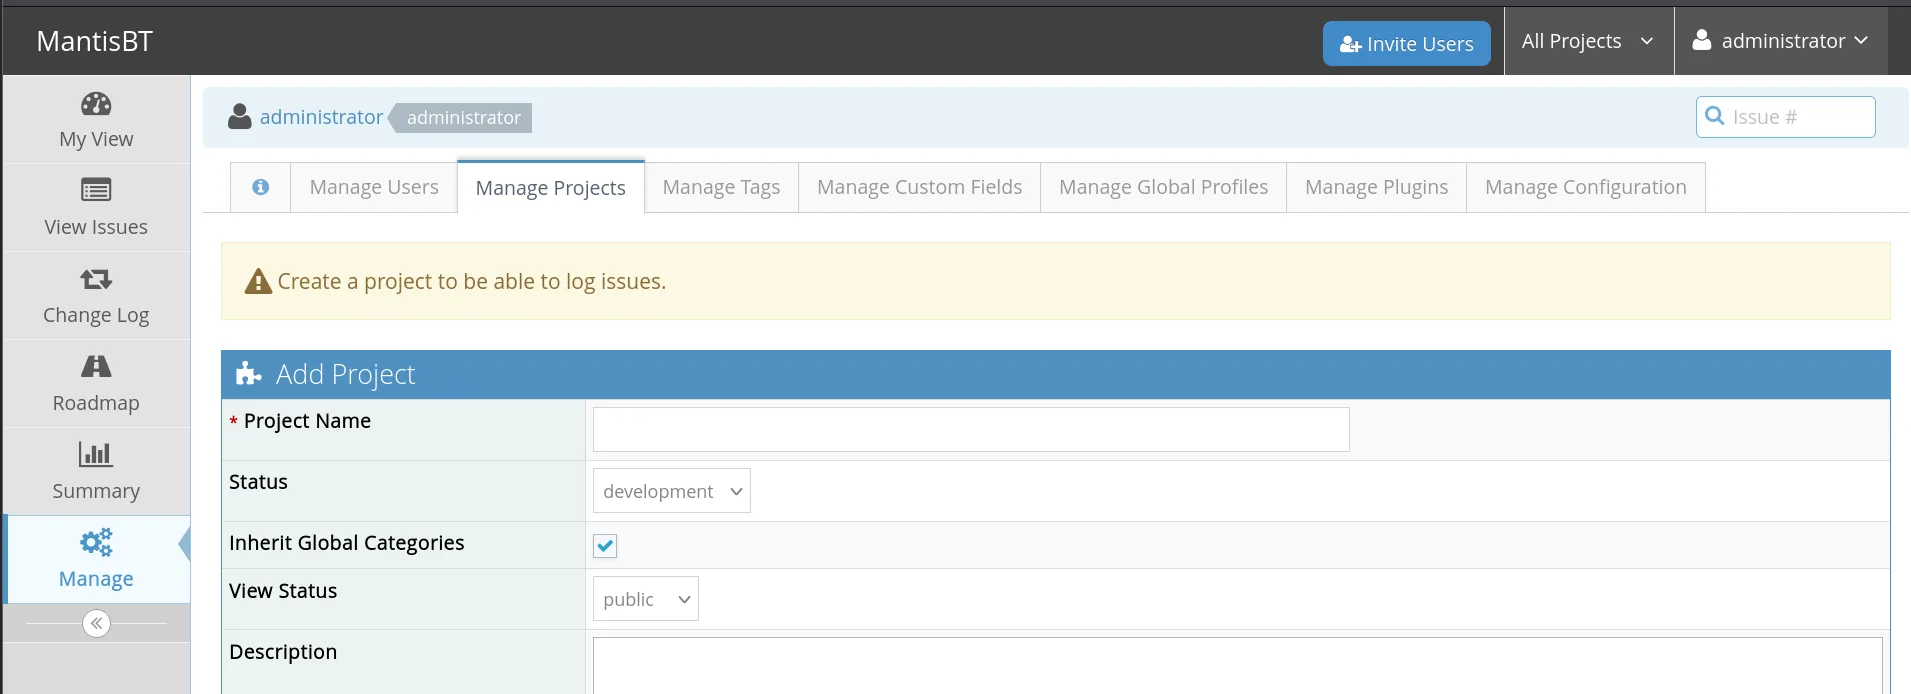1911x694 pixels.
Task: Click the warning triangle icon
Action: click(x=258, y=282)
